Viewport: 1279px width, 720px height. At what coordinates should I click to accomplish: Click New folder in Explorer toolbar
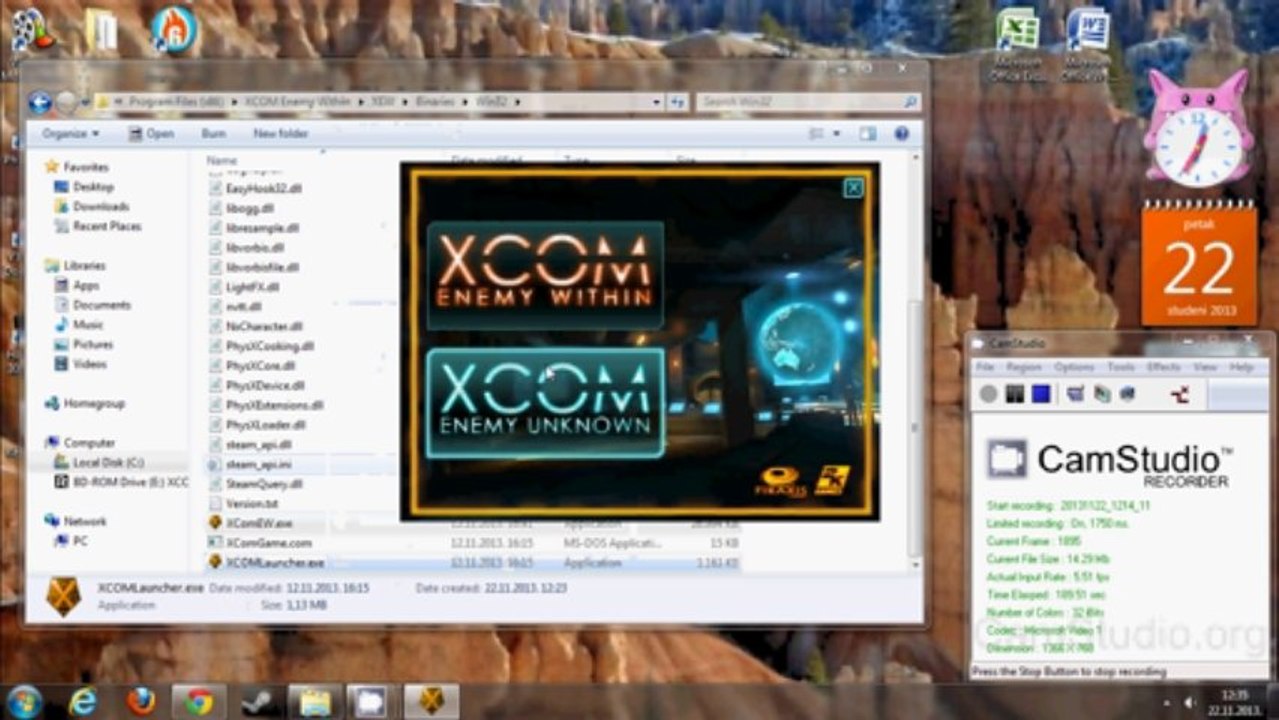pos(280,133)
